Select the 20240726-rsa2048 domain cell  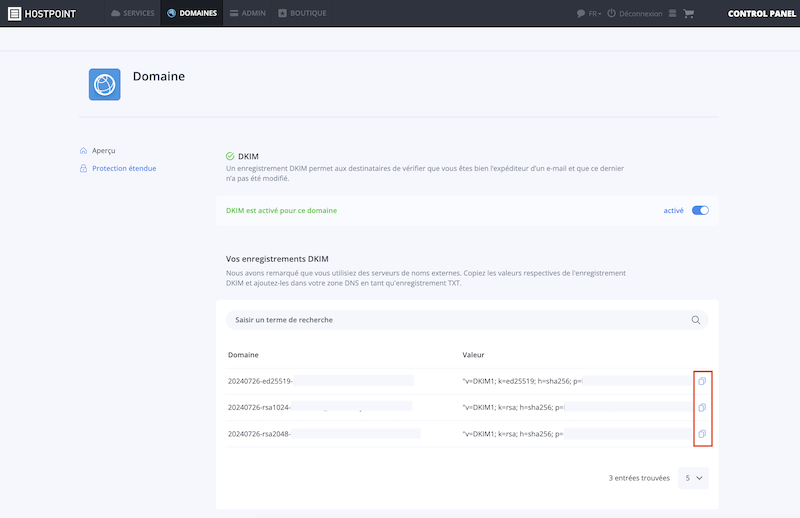click(324, 434)
